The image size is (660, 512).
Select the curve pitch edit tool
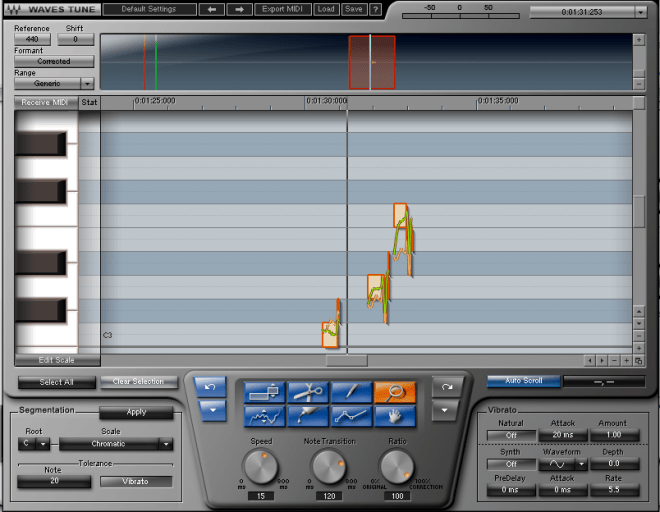point(264,416)
